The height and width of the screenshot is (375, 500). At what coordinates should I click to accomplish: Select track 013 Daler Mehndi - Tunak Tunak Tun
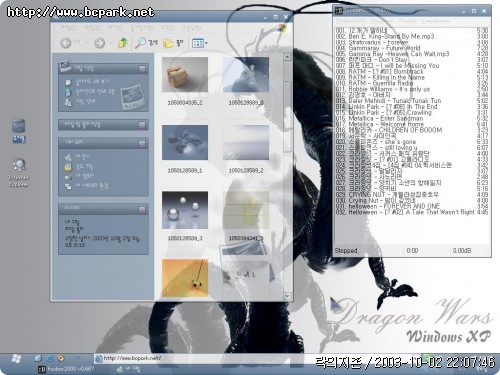[x=412, y=101]
